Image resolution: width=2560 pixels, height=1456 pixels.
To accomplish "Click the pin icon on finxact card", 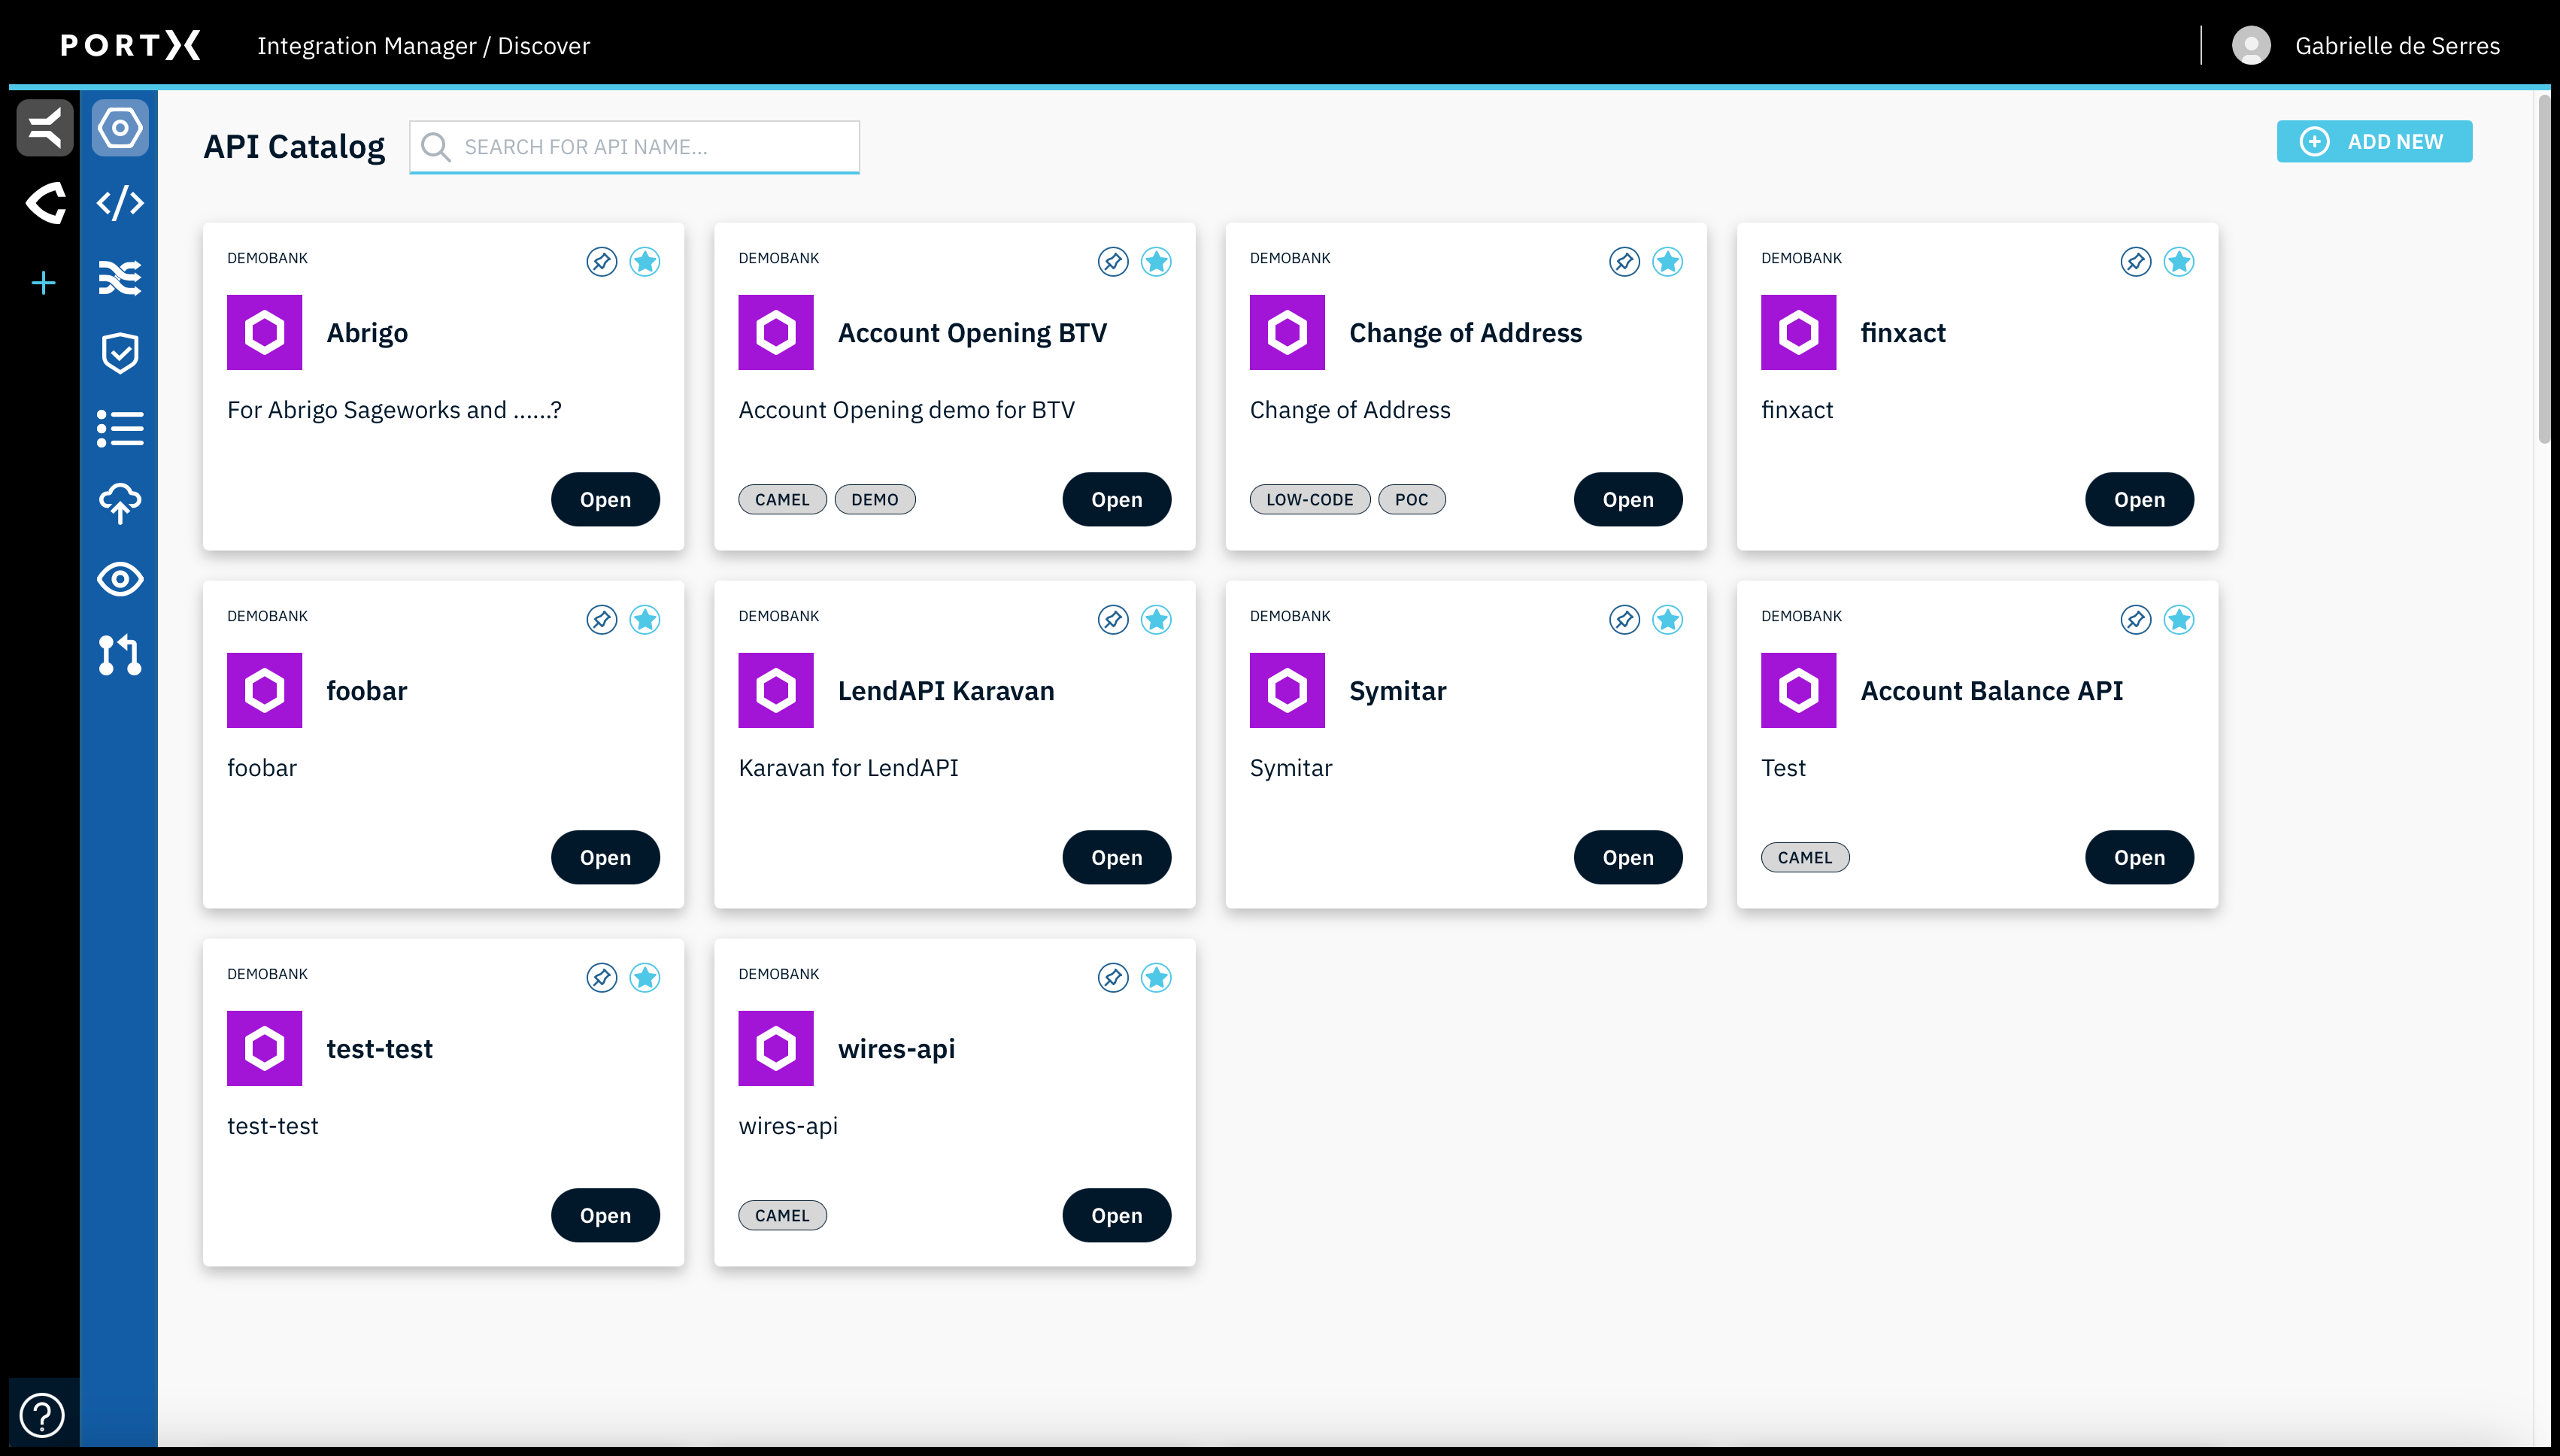I will pyautogui.click(x=2136, y=262).
